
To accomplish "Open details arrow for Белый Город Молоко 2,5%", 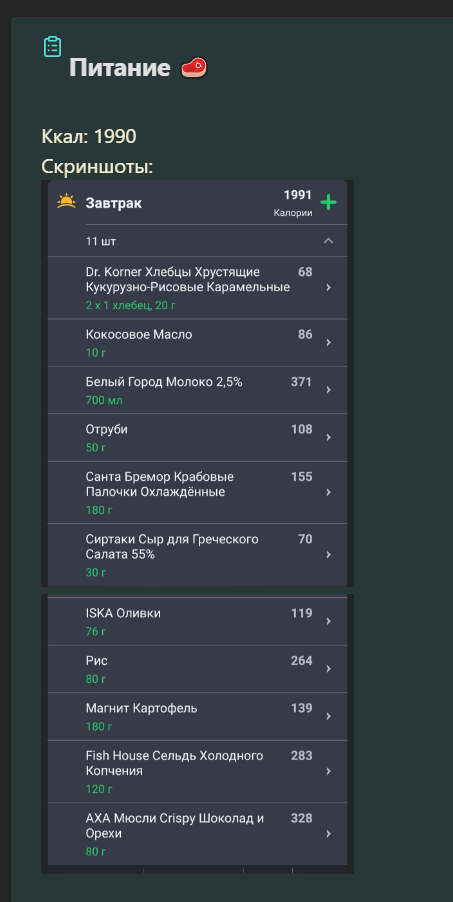I will [328, 390].
